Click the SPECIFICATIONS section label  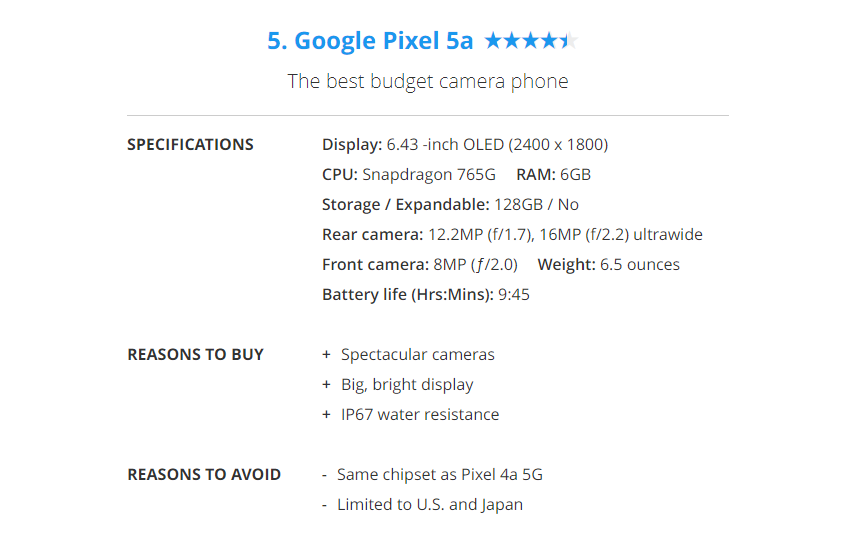coord(190,145)
